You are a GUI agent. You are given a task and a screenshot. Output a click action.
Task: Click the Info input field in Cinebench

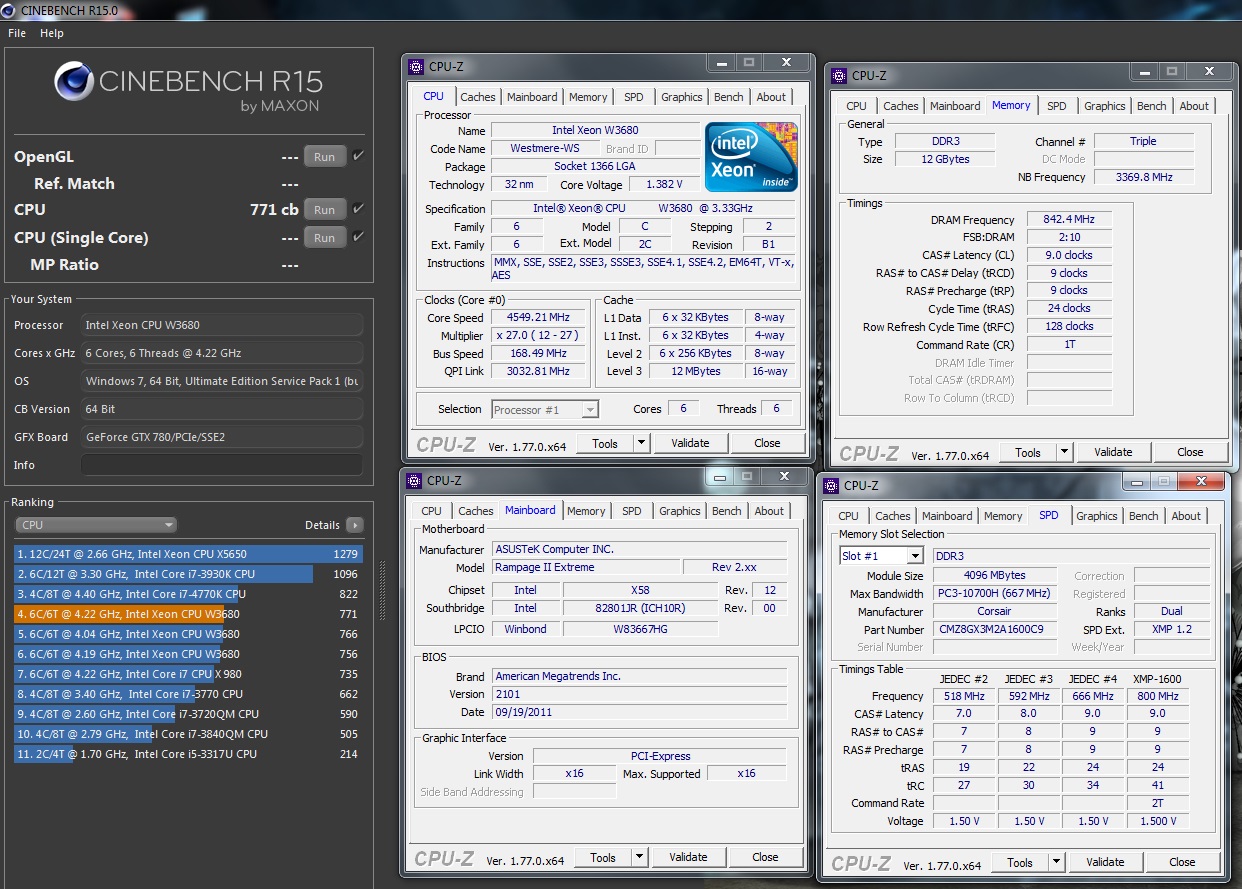point(222,465)
